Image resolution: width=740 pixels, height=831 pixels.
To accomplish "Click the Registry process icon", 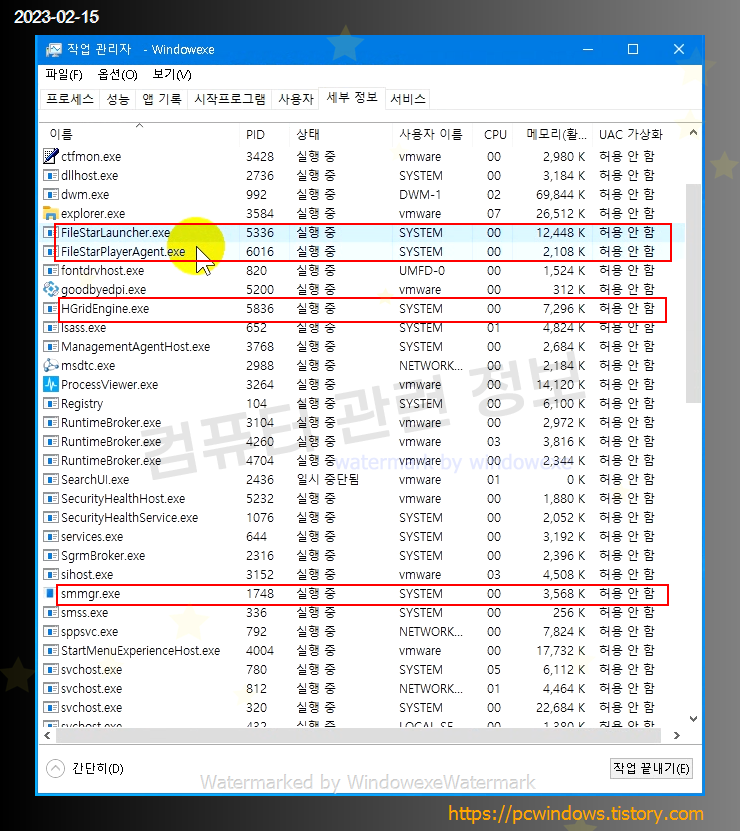I will point(50,403).
